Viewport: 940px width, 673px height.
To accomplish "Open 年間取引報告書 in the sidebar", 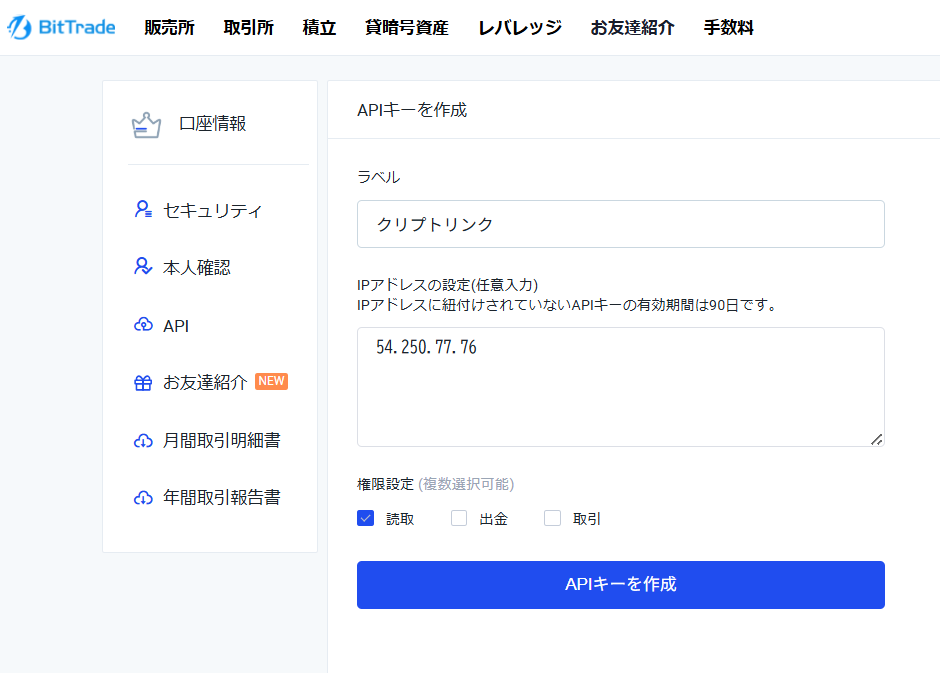I will (x=222, y=497).
